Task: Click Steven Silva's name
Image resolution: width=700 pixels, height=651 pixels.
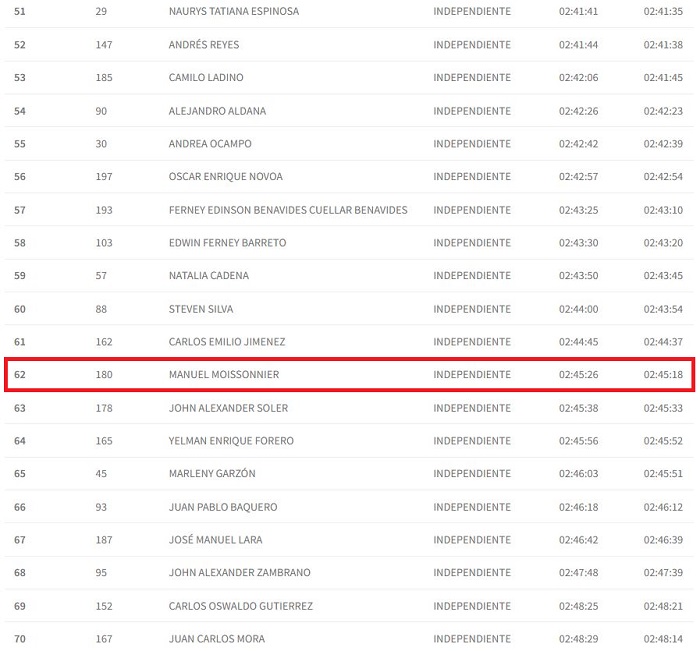Action: coord(201,309)
